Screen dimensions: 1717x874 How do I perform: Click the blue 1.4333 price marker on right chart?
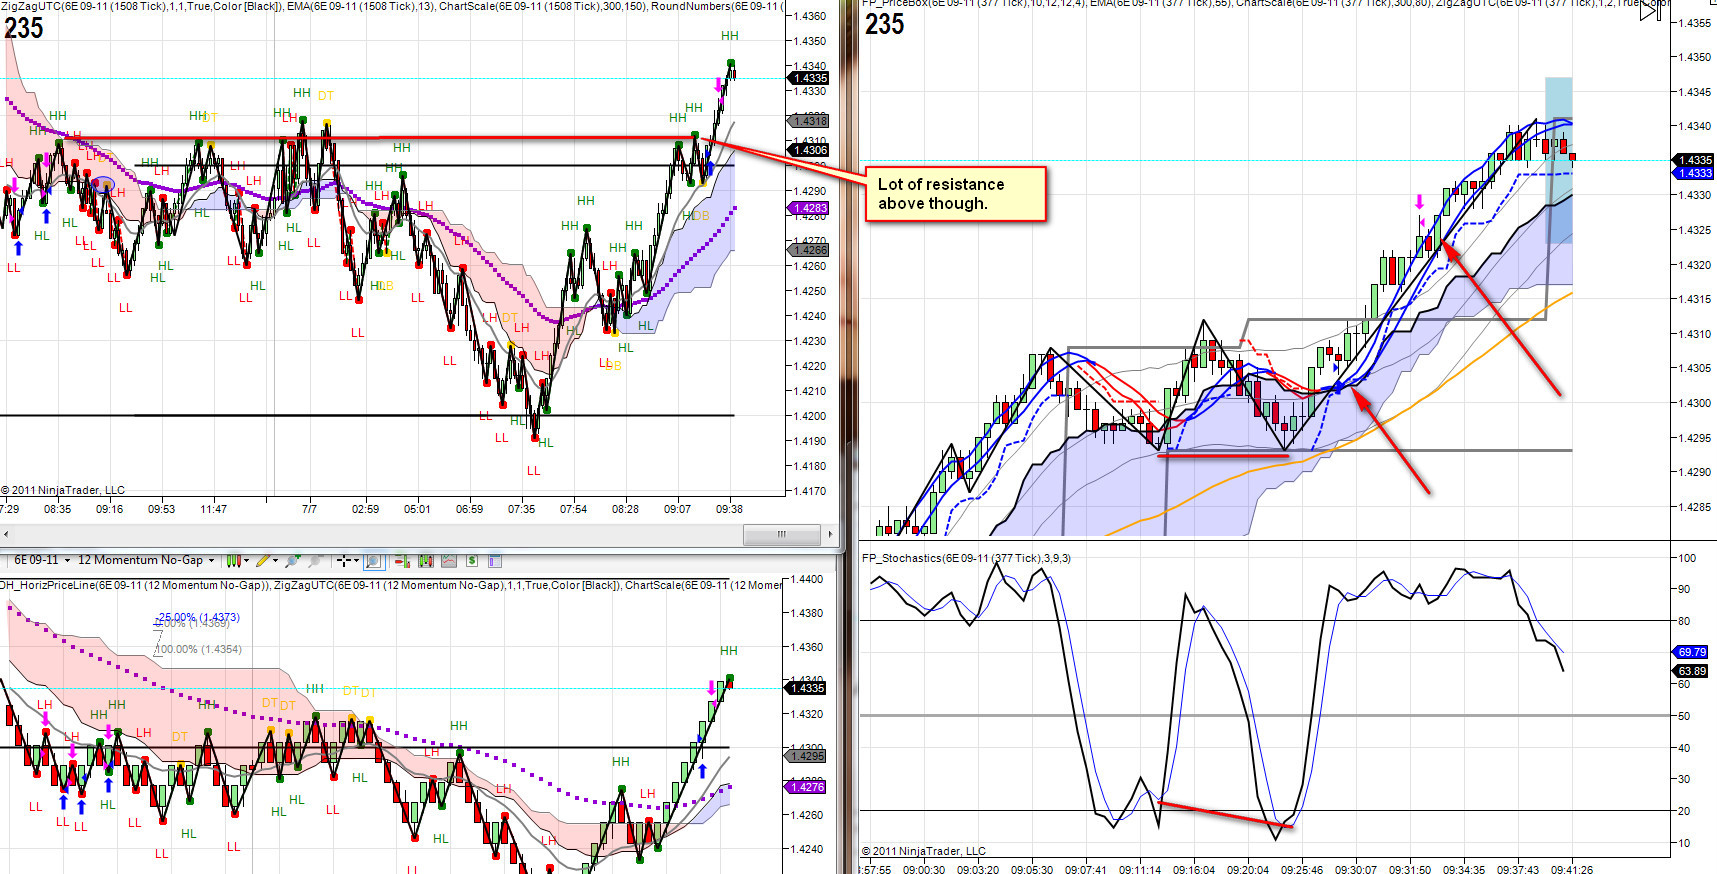(1694, 173)
